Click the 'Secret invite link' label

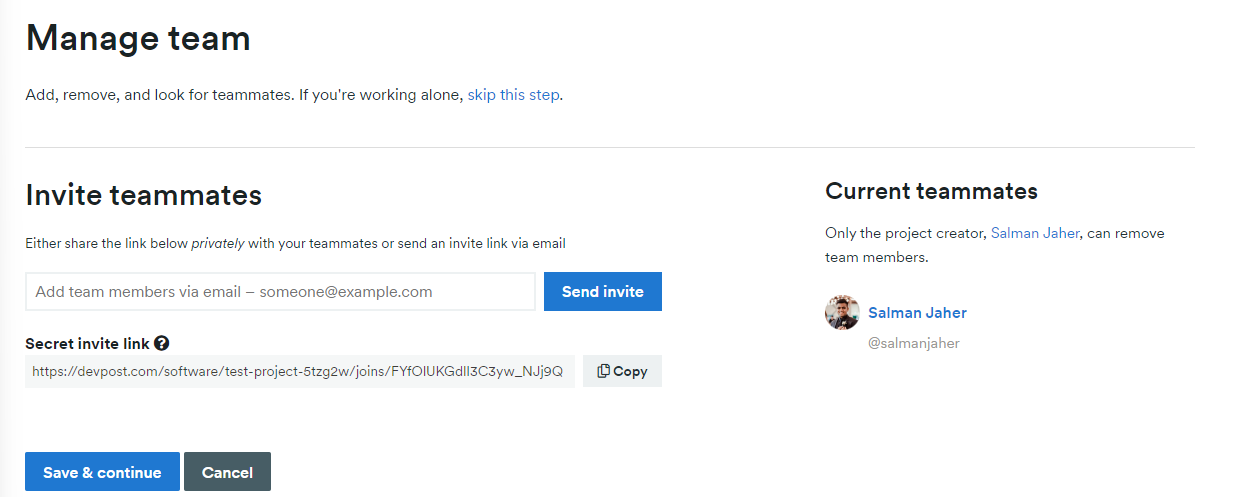[x=87, y=343]
